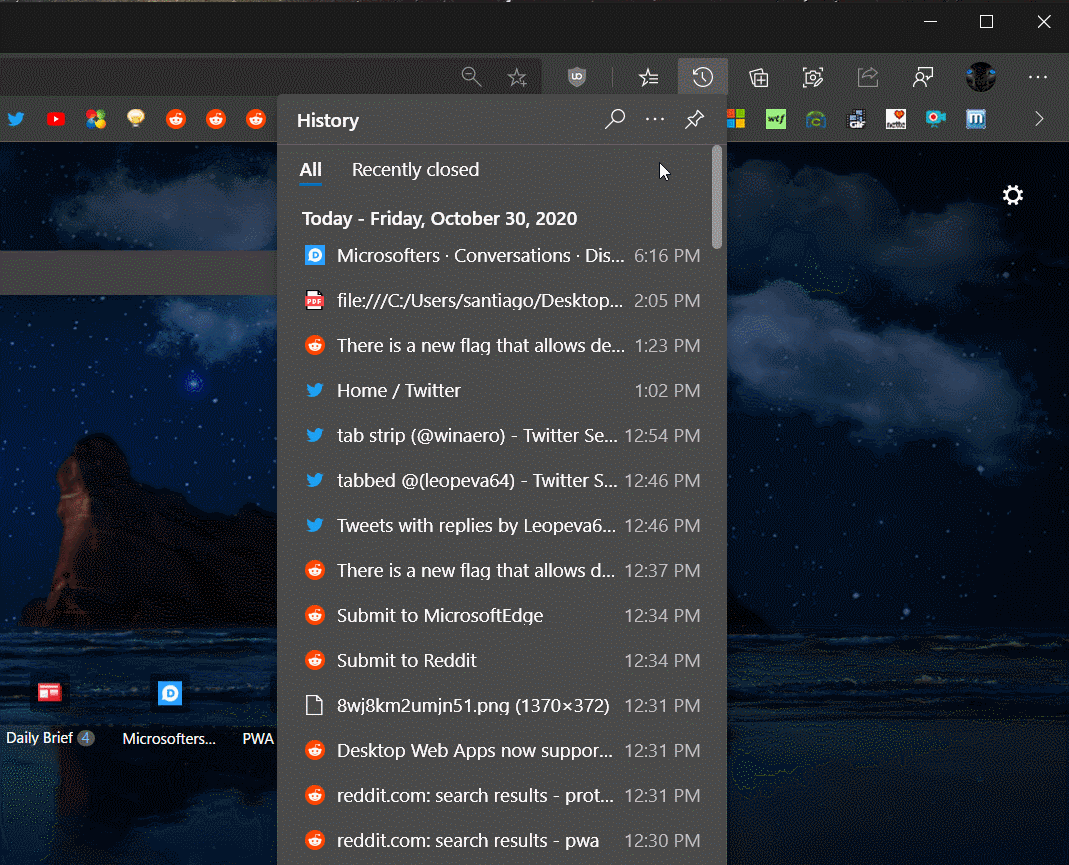Open reddit.com search results - pwa entry
This screenshot has height=865, width=1069.
pyautogui.click(x=502, y=840)
